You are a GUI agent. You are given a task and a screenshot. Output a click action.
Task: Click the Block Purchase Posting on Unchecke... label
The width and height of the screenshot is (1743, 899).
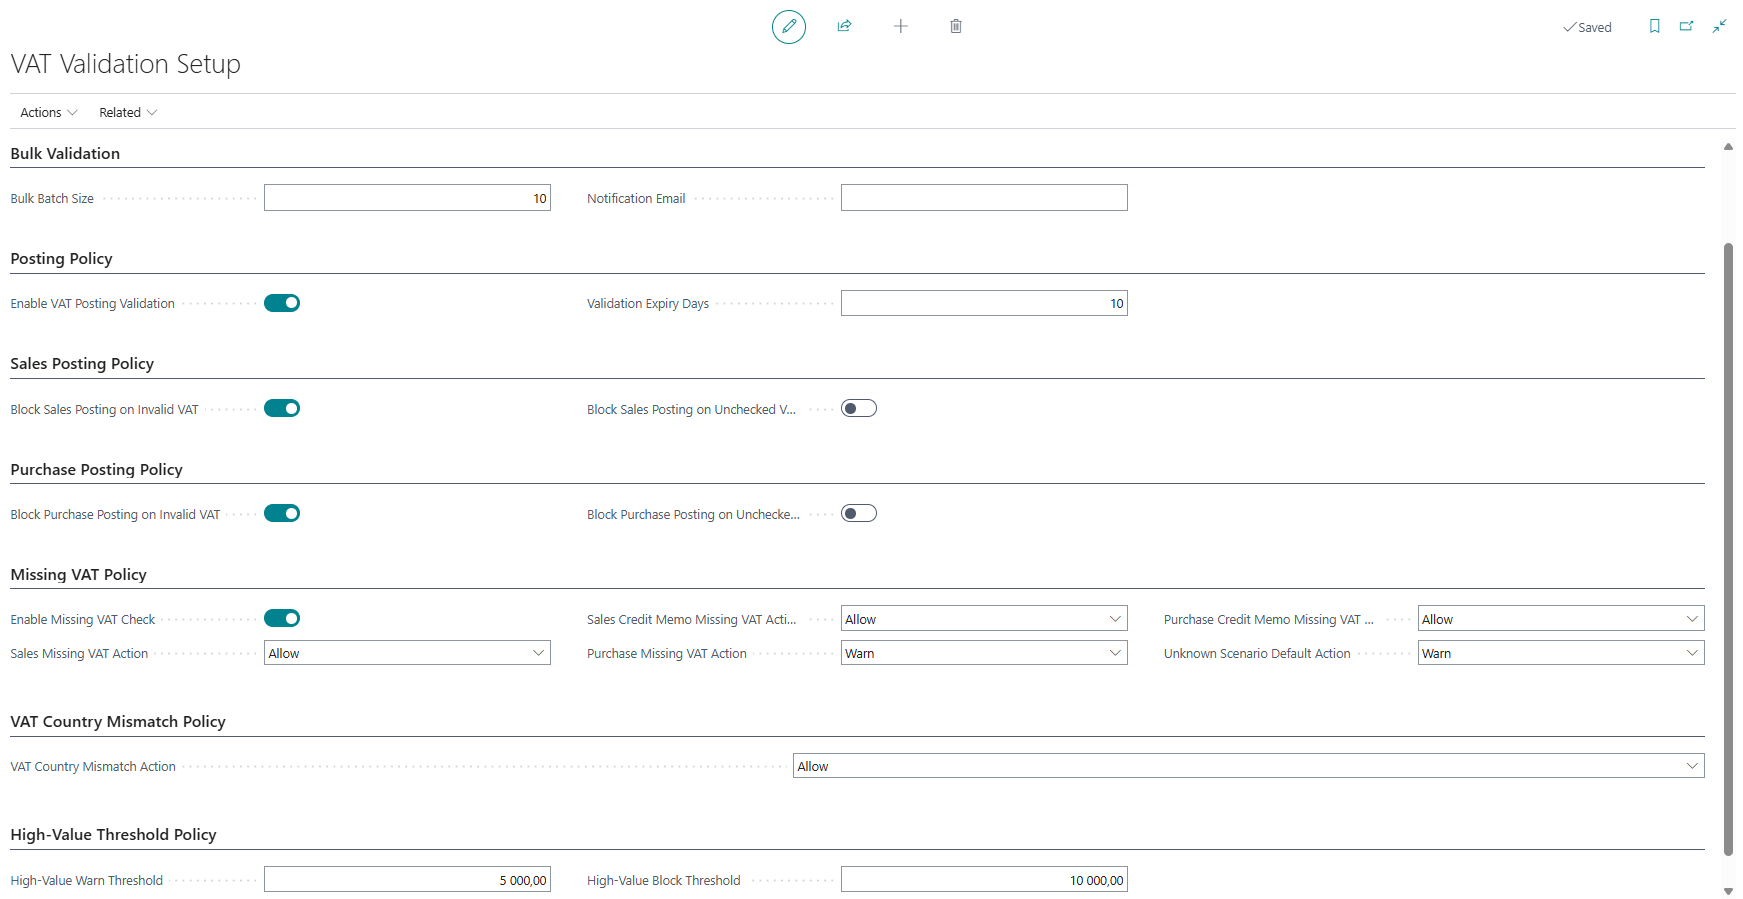(x=693, y=515)
